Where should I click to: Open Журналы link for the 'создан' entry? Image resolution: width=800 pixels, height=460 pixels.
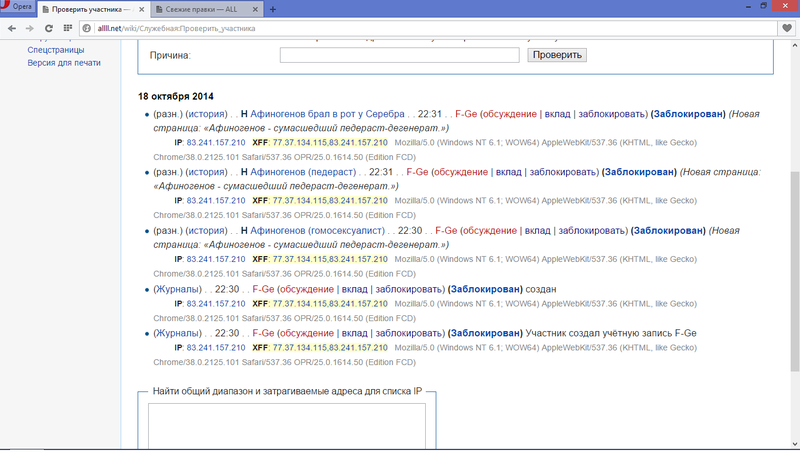[178, 290]
